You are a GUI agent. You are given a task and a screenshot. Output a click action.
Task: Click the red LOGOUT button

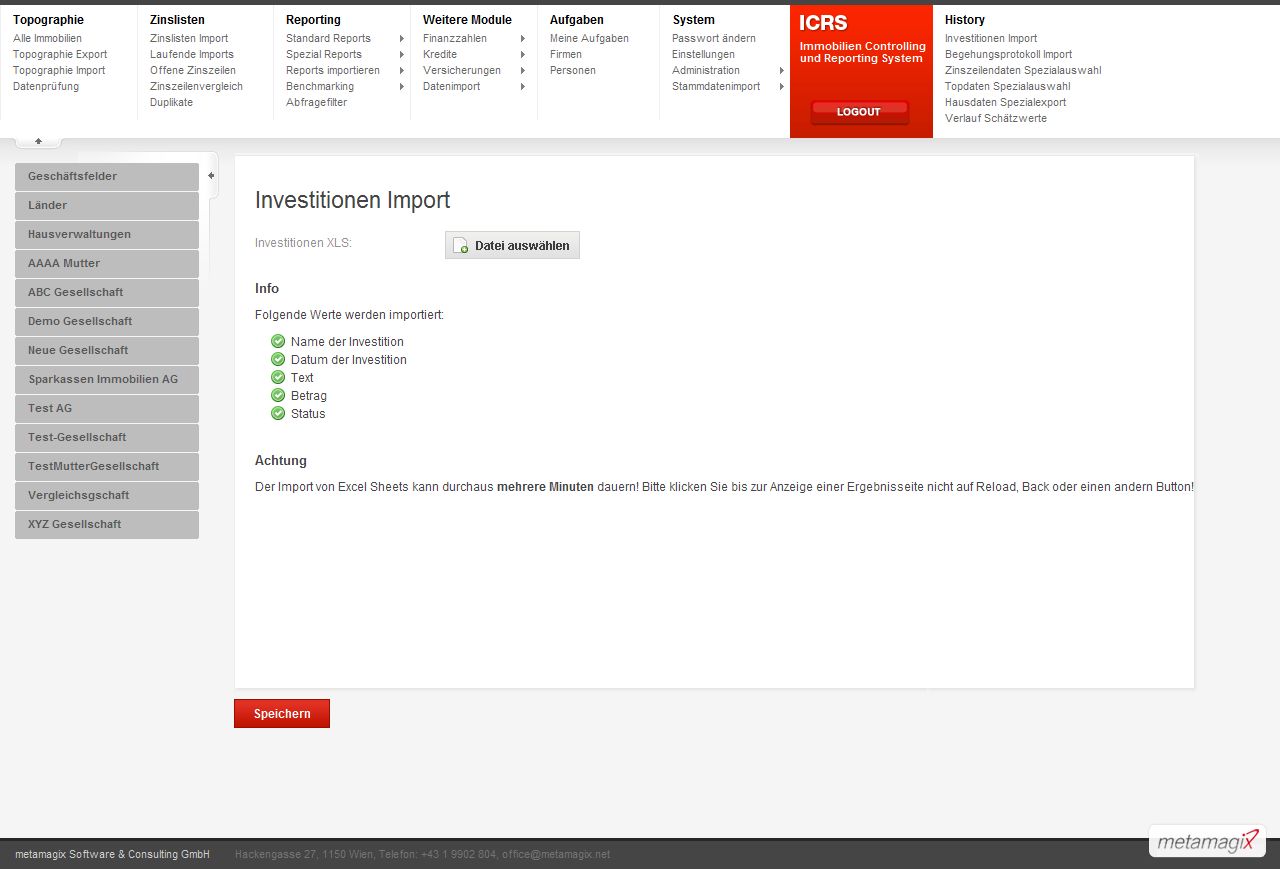859,112
